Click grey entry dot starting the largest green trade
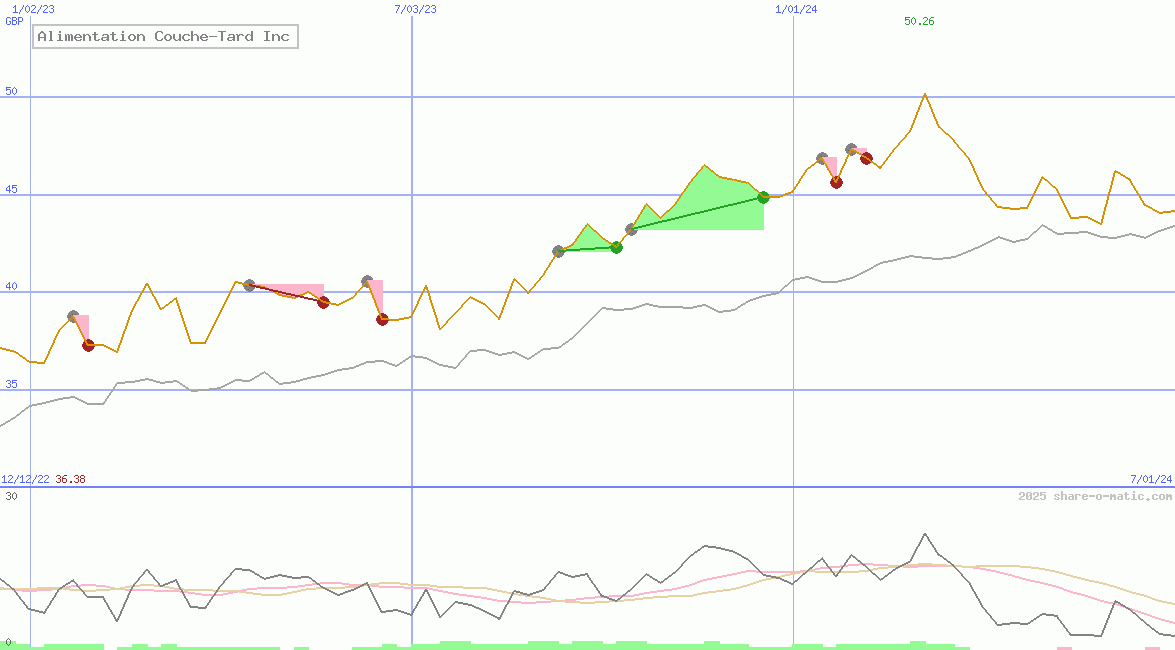Image resolution: width=1175 pixels, height=650 pixels. [x=631, y=229]
